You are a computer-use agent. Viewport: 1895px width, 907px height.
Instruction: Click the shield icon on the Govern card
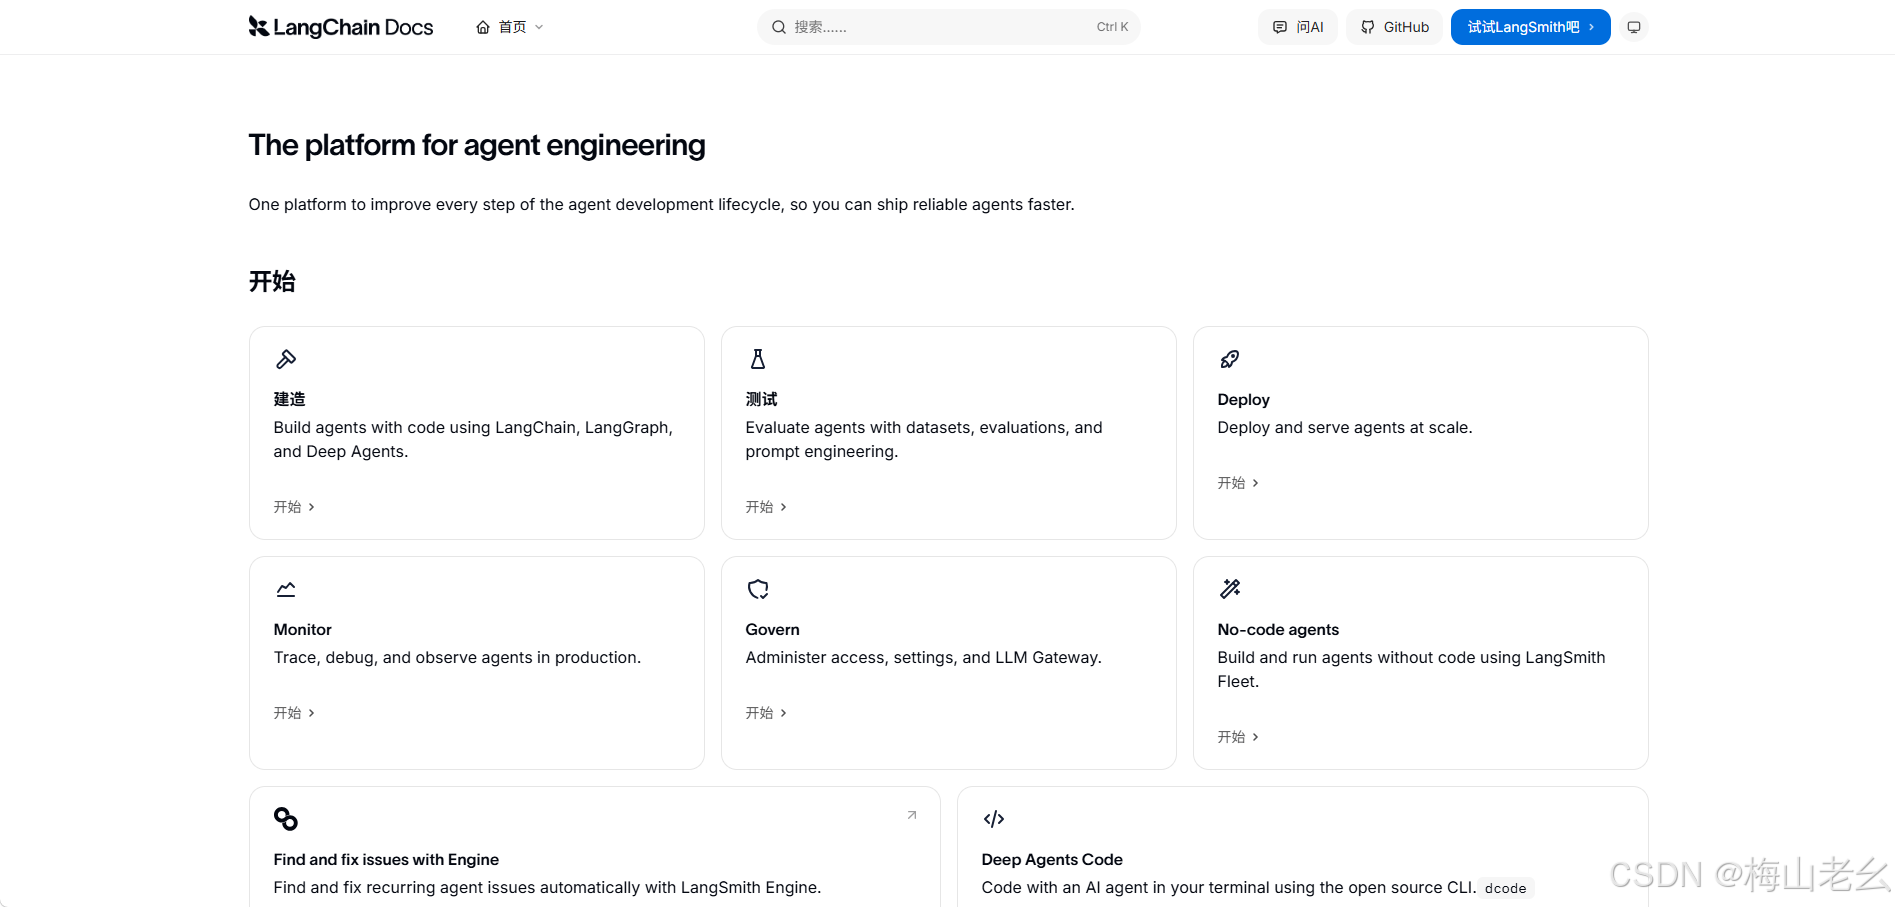(x=758, y=589)
